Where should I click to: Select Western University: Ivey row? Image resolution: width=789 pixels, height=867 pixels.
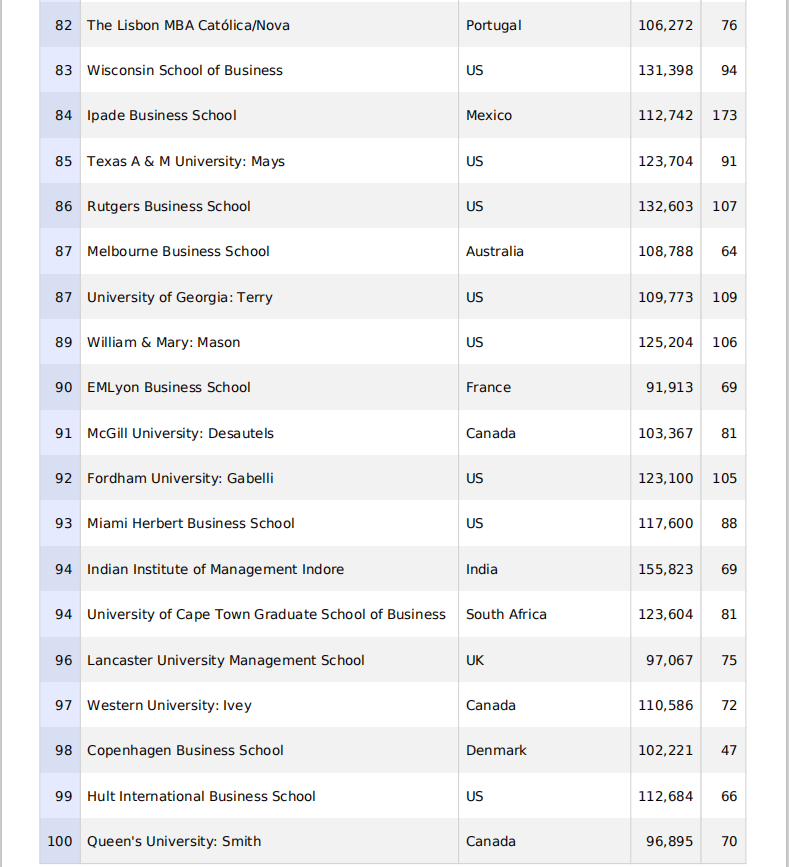[x=169, y=706]
